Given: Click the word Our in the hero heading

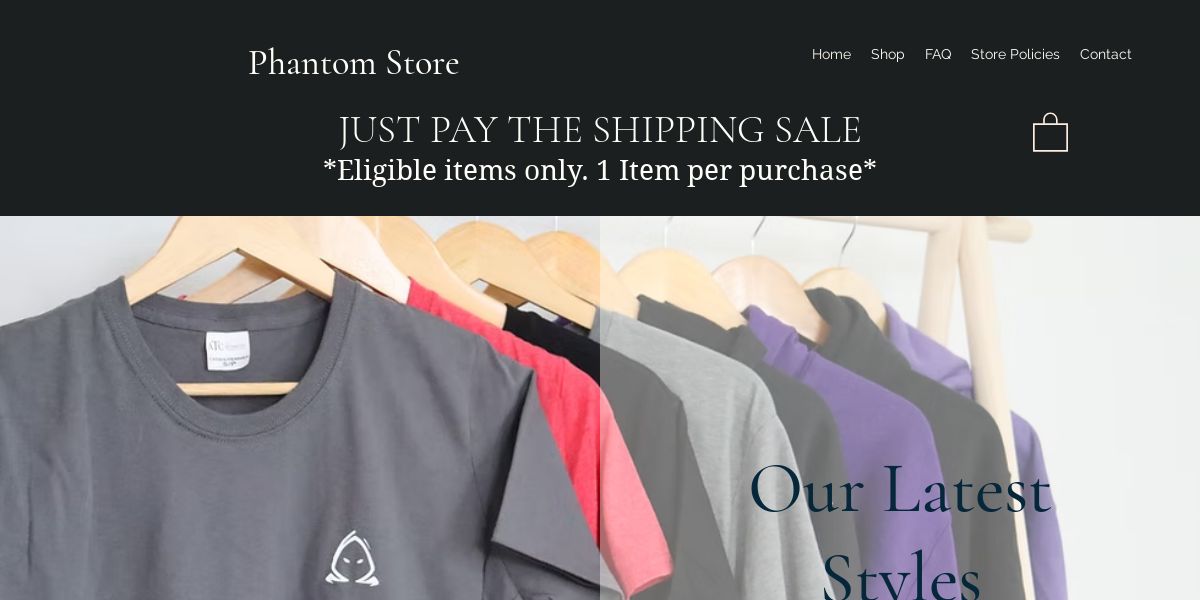Looking at the screenshot, I should click(x=806, y=489).
